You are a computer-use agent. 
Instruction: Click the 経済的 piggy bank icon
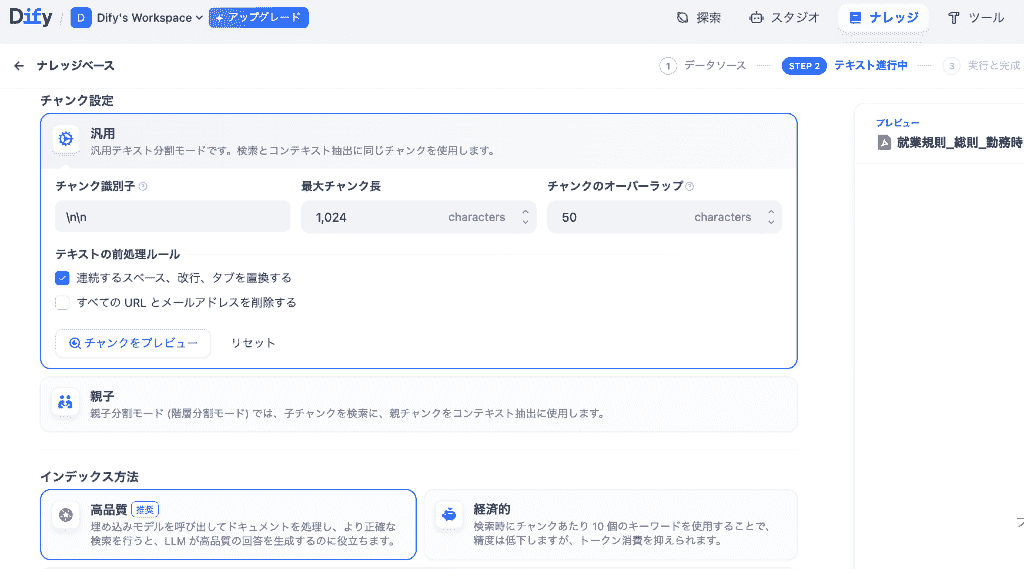coord(449,515)
